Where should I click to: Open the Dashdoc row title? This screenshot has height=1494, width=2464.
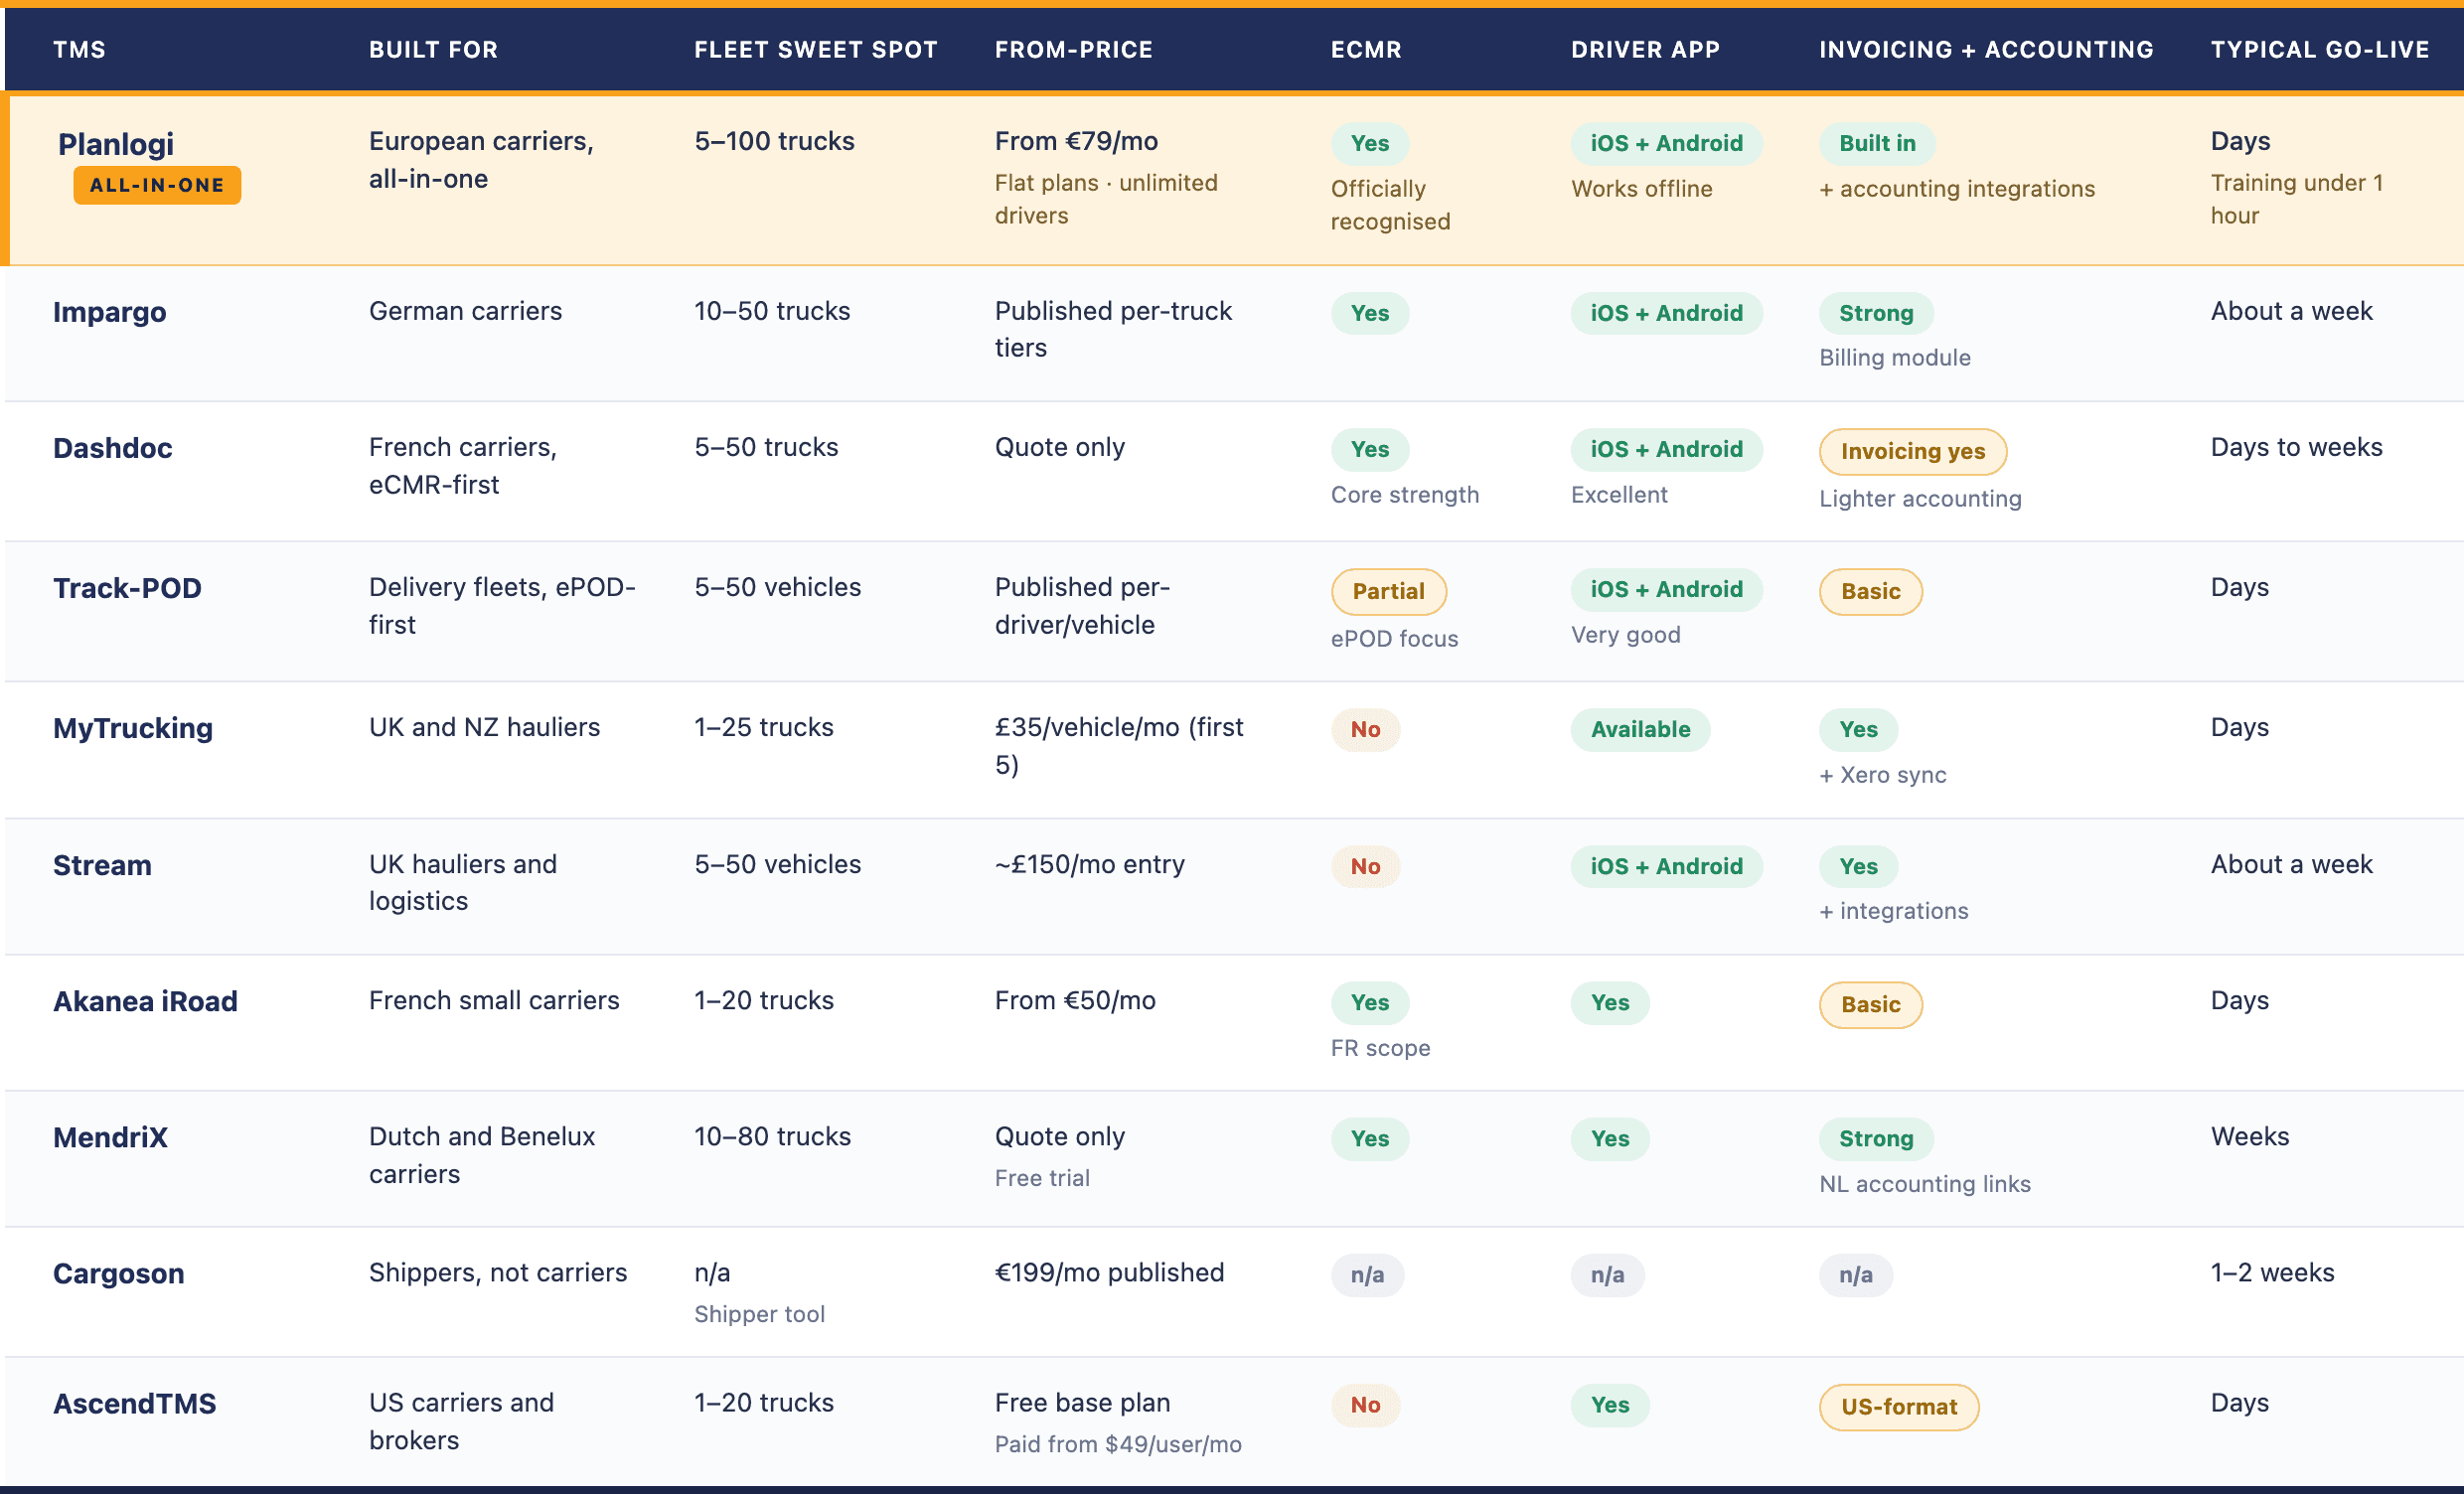pos(113,448)
